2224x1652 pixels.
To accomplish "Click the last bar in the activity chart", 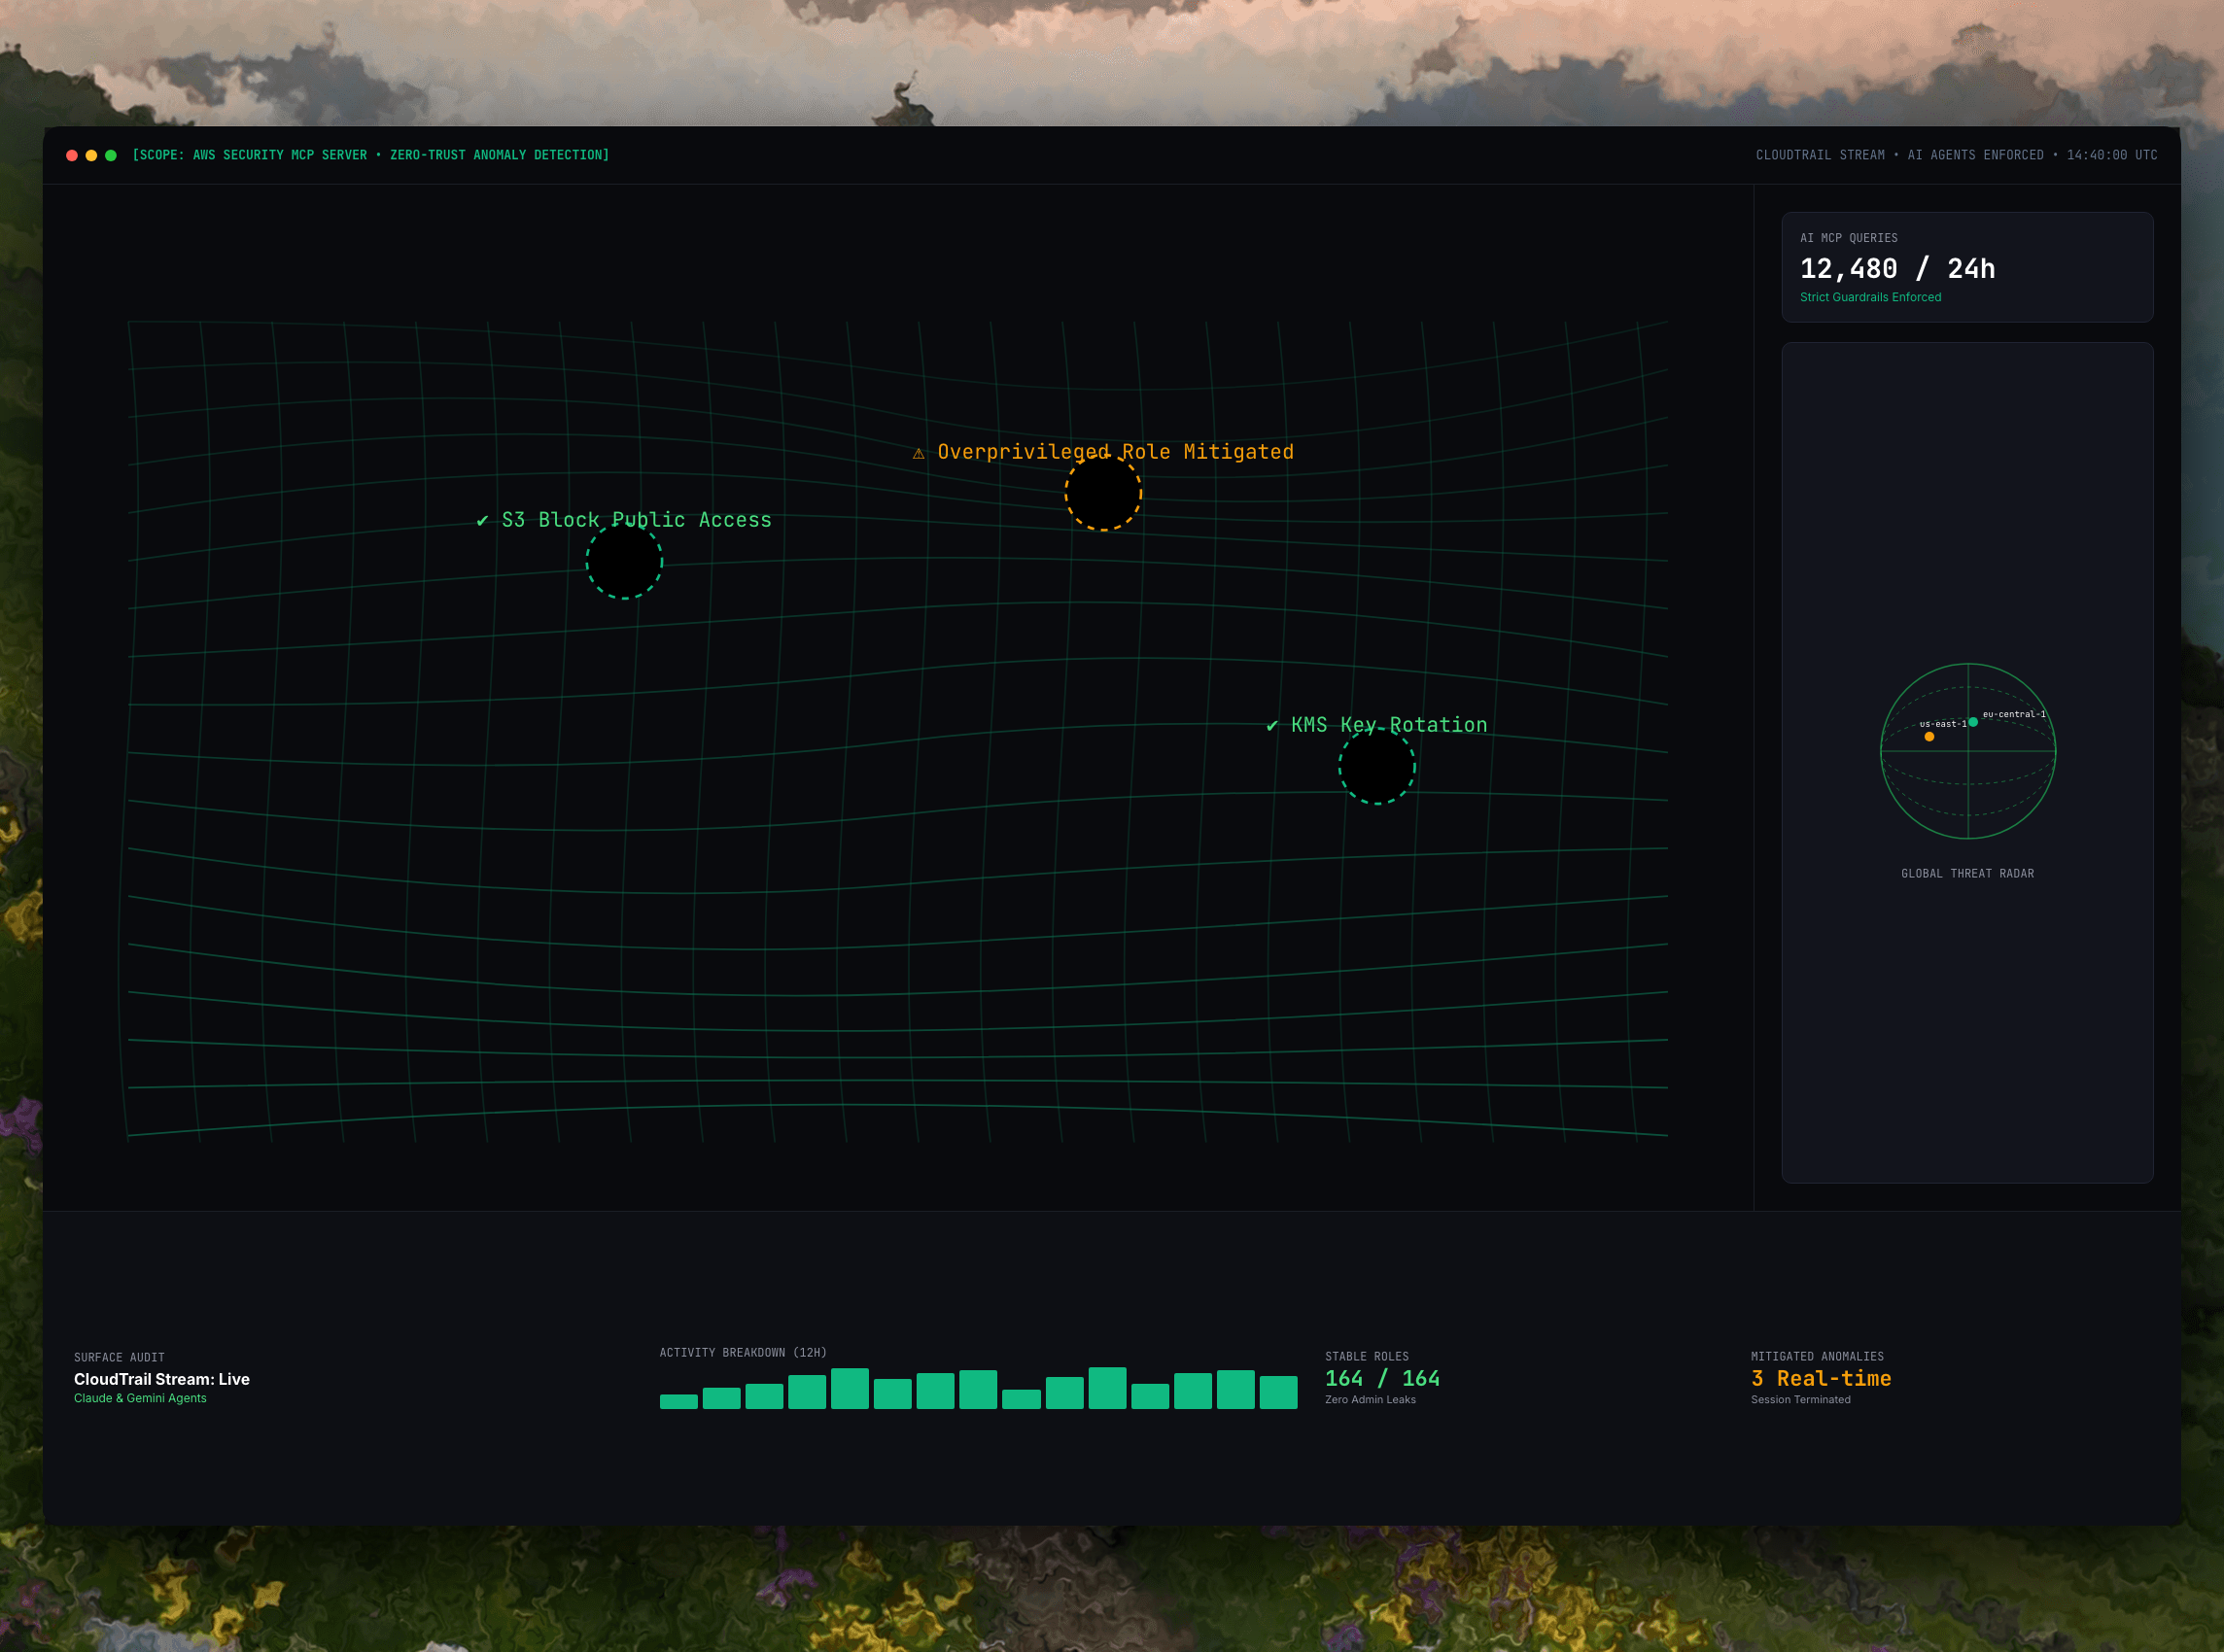I will (1278, 1392).
